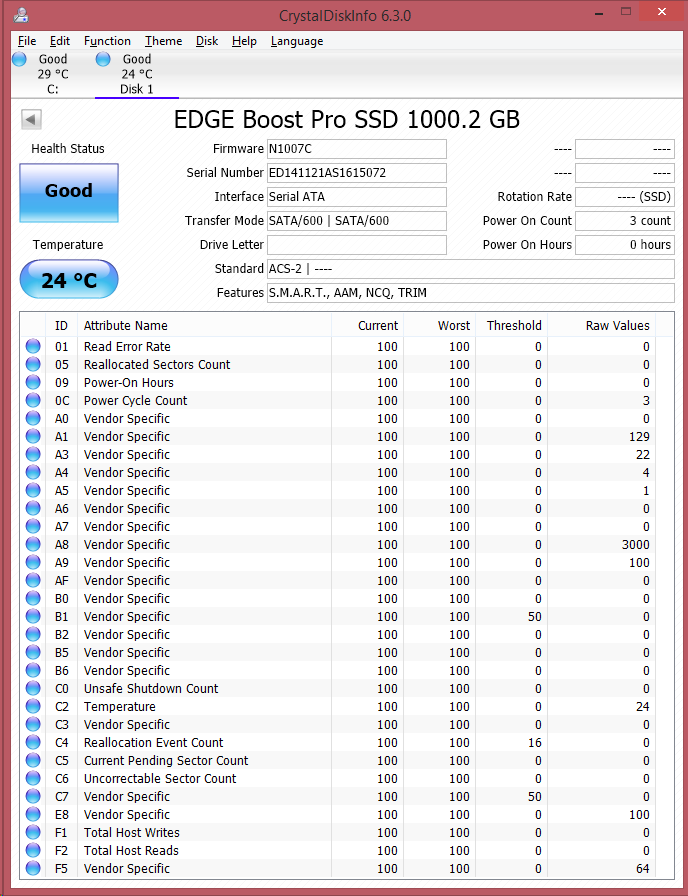Select the Power Cycle Count text
Image resolution: width=688 pixels, height=896 pixels.
coord(135,401)
